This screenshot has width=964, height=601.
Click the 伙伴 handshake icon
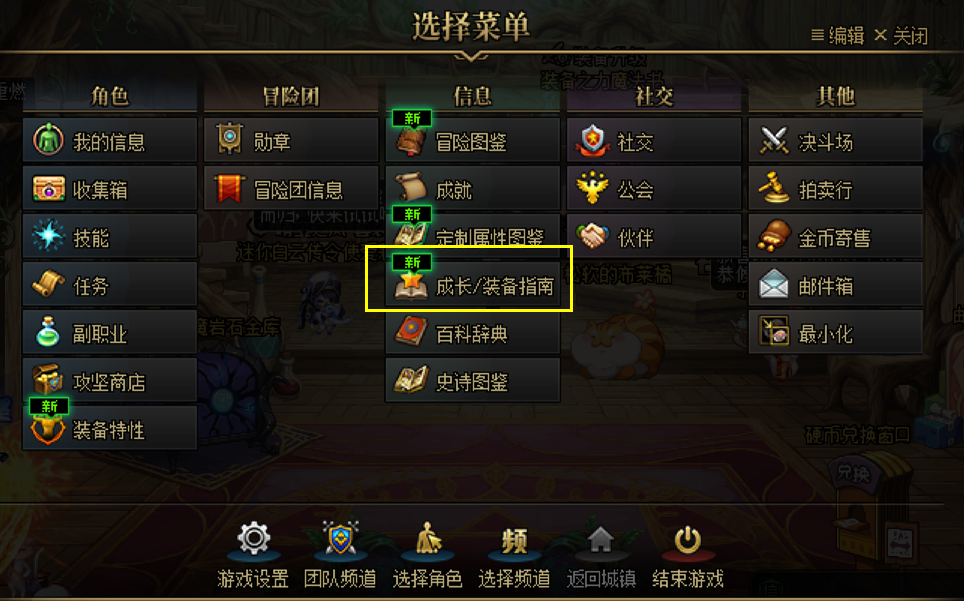point(592,236)
